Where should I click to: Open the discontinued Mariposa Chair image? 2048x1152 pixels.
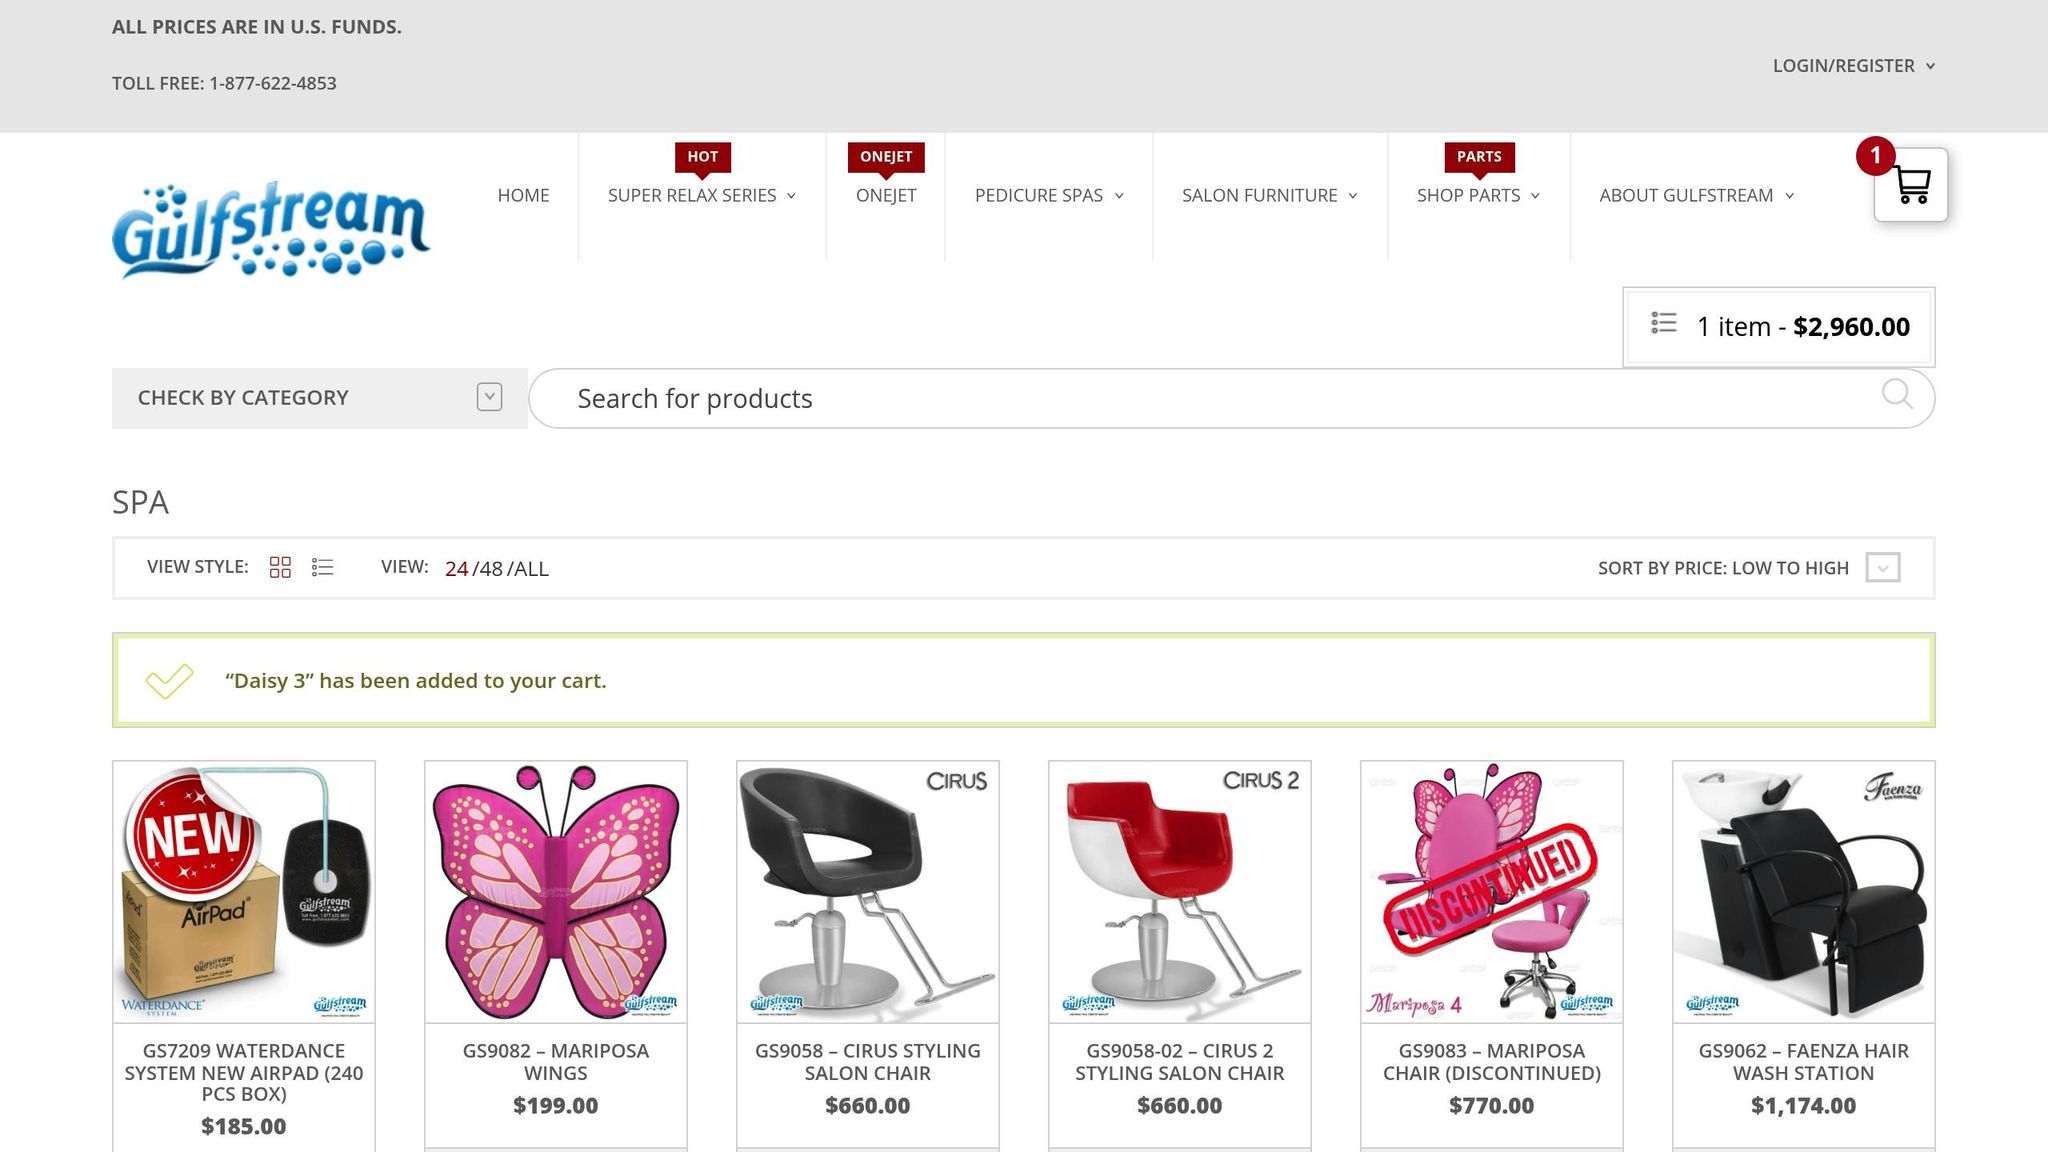(1492, 892)
